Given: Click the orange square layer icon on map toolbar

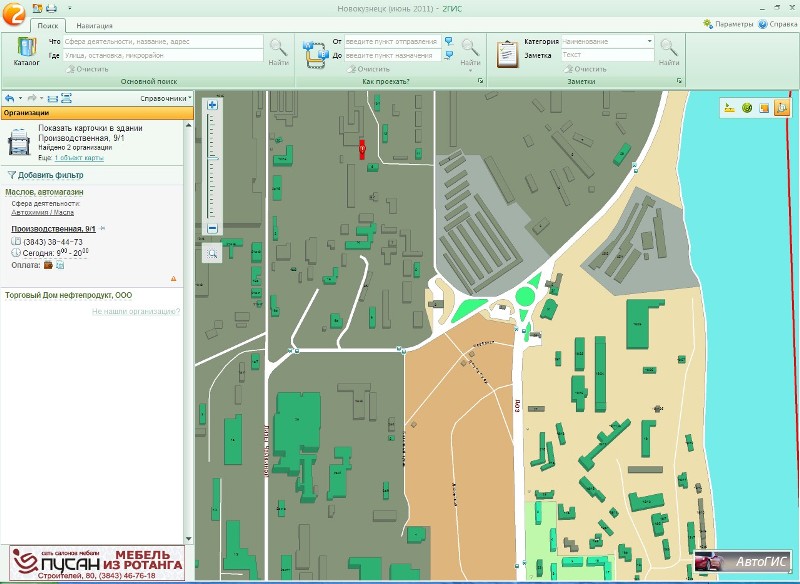Looking at the screenshot, I should point(764,108).
